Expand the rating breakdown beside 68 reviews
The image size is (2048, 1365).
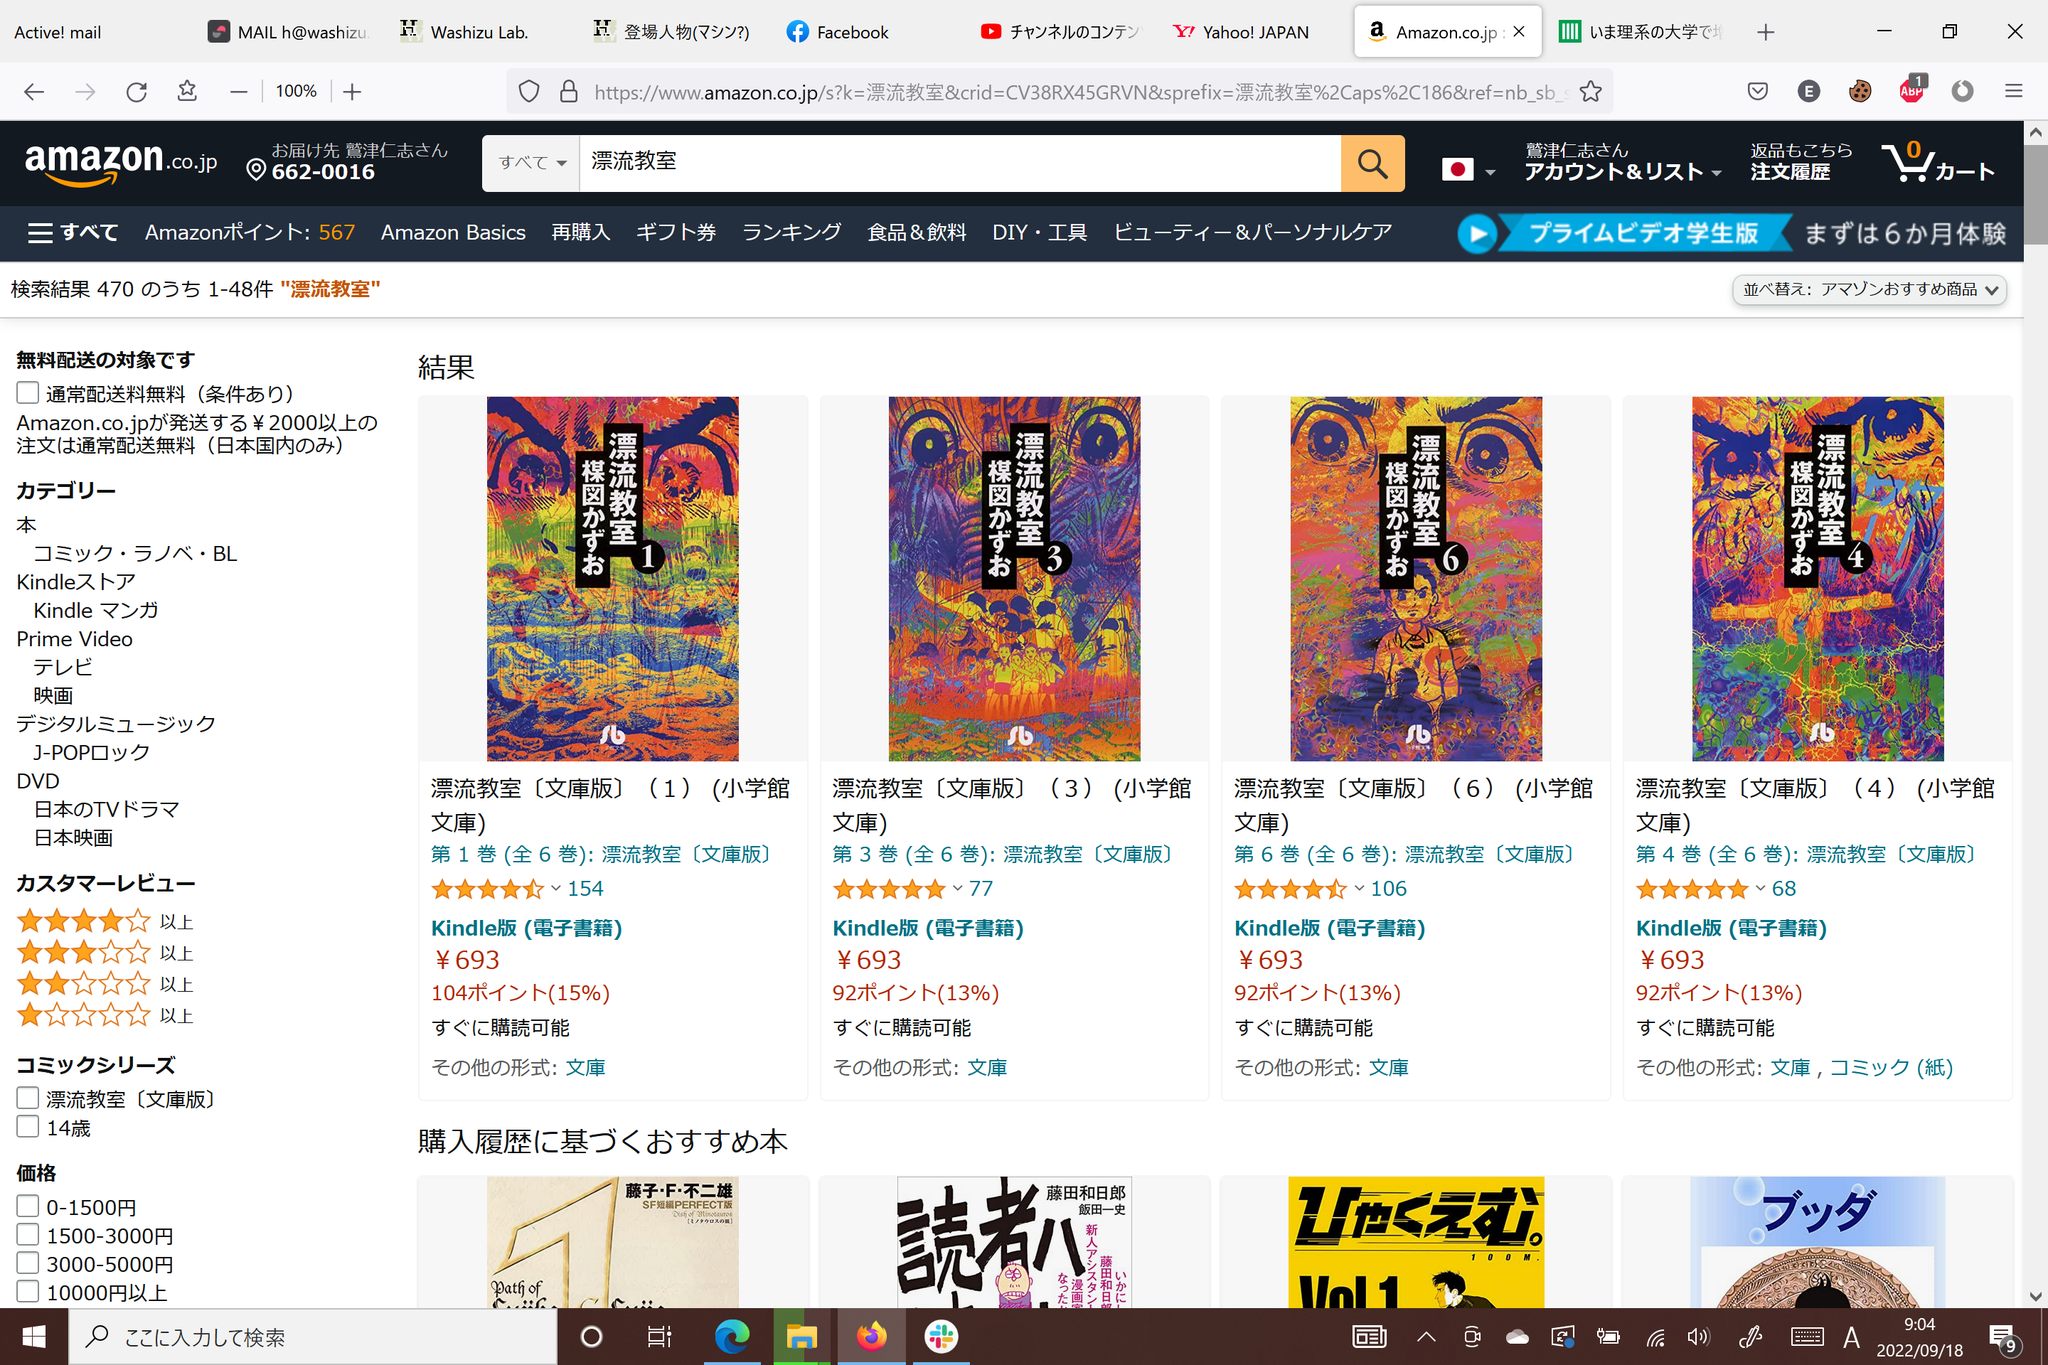click(1760, 888)
